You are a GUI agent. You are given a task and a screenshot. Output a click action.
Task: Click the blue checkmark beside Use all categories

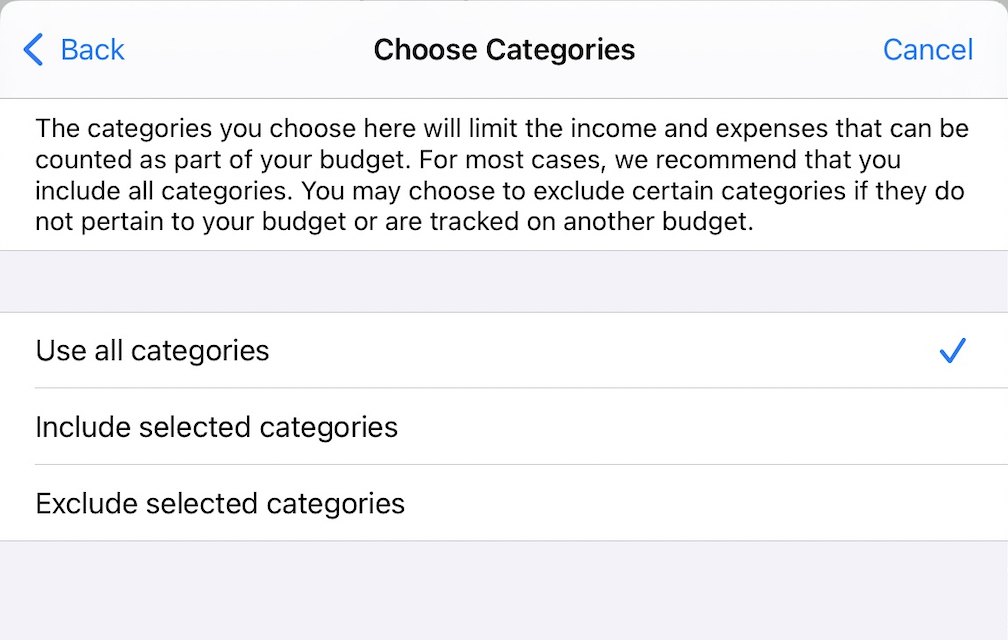pos(952,351)
